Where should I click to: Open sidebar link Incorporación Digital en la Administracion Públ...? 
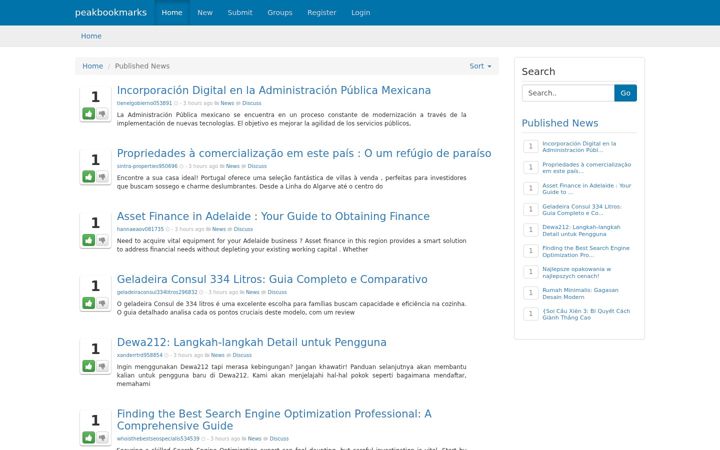(x=579, y=146)
